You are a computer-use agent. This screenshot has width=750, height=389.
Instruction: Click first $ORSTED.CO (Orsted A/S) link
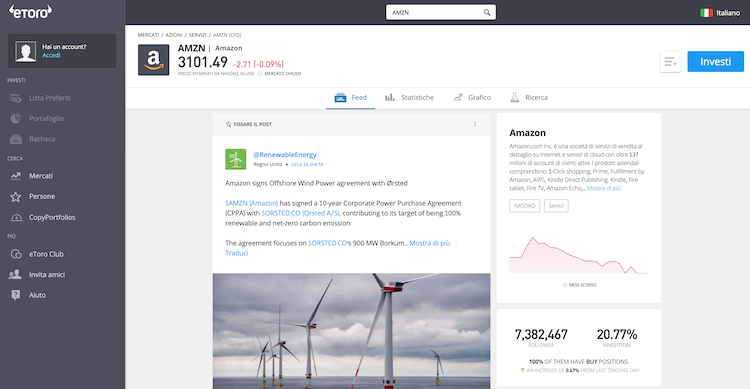[300, 213]
